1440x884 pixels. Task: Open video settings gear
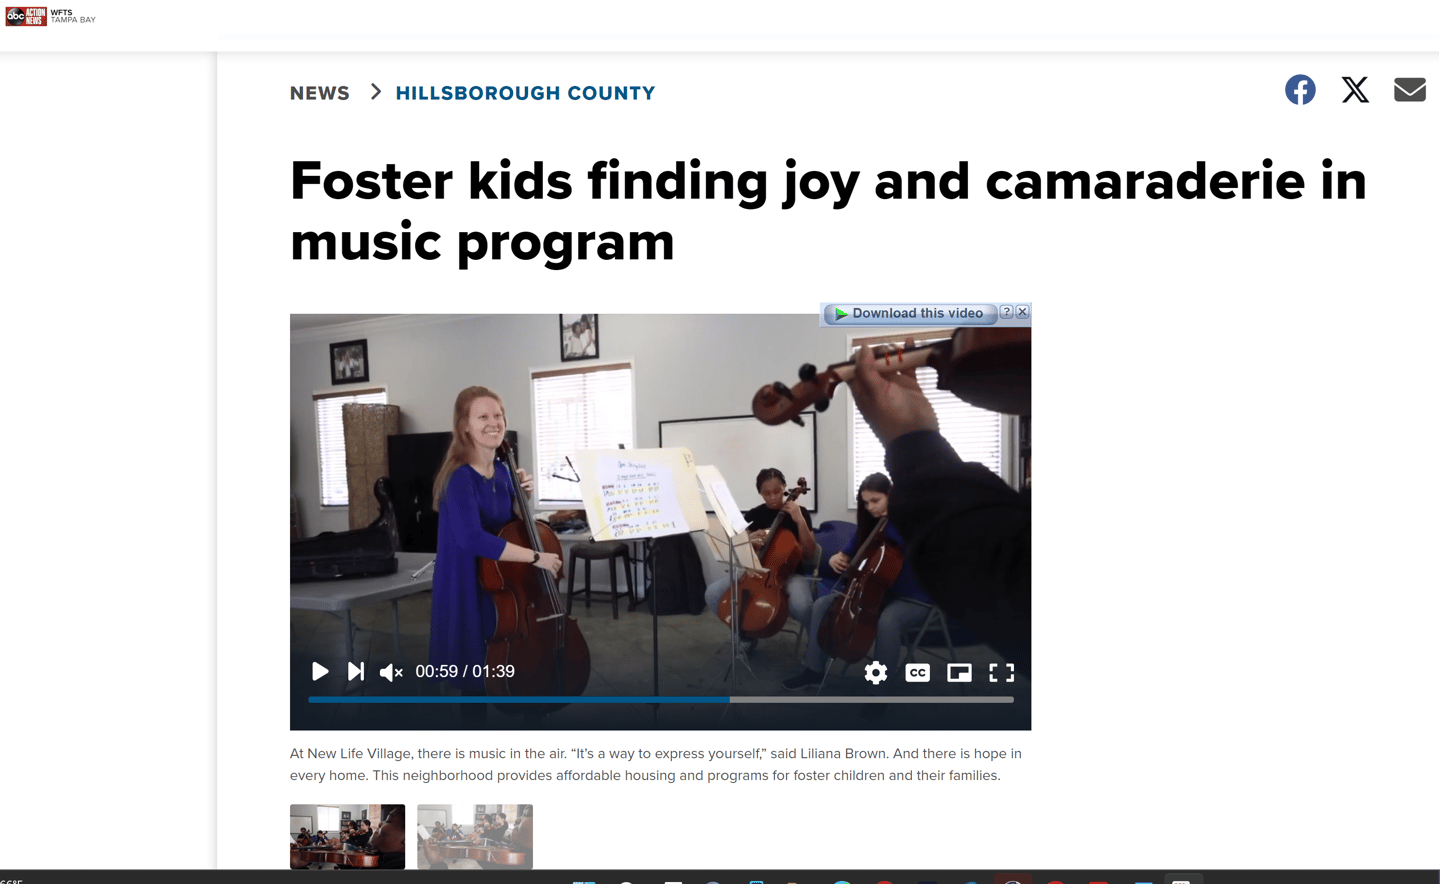tap(875, 673)
